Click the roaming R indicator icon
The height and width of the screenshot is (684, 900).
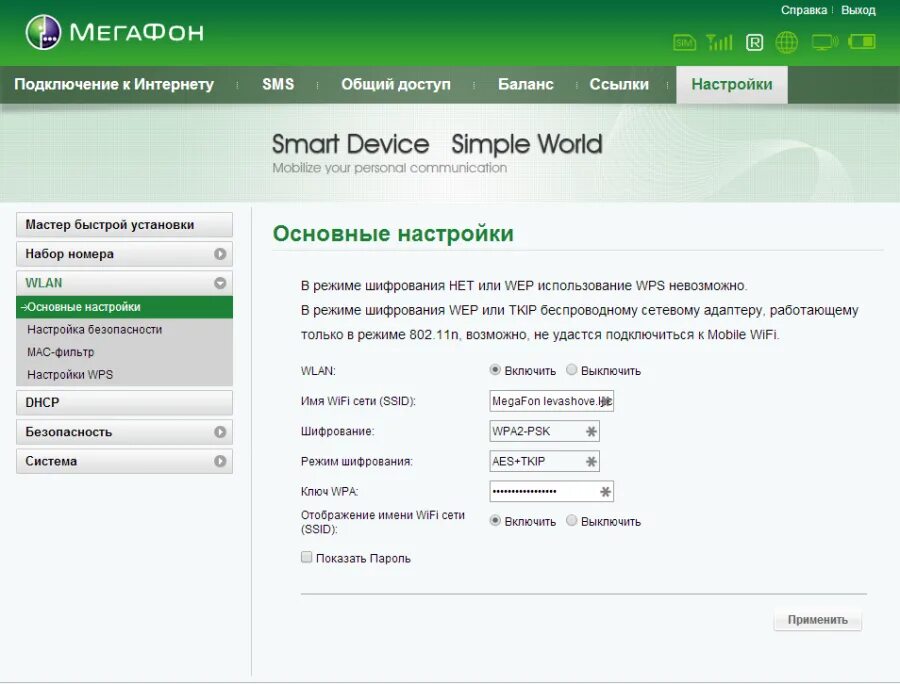tap(754, 42)
